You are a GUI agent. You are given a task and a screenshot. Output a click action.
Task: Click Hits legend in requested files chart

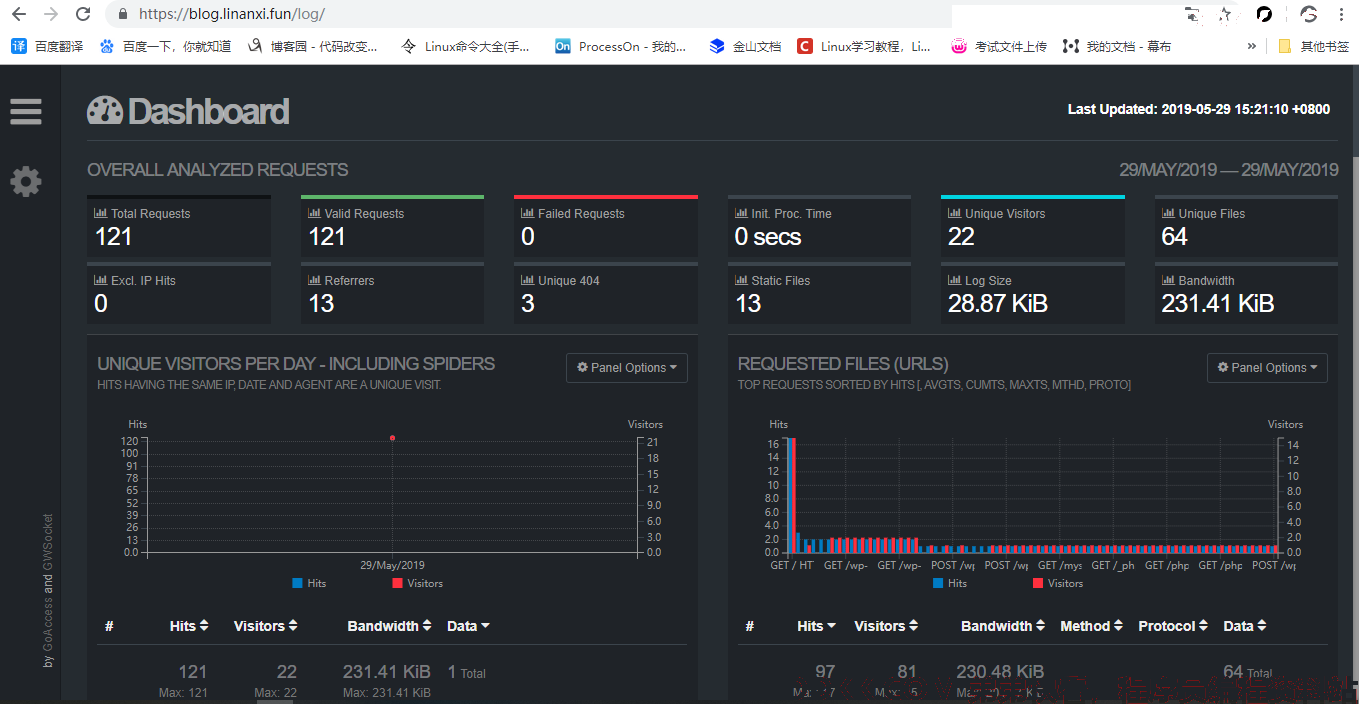(x=950, y=583)
